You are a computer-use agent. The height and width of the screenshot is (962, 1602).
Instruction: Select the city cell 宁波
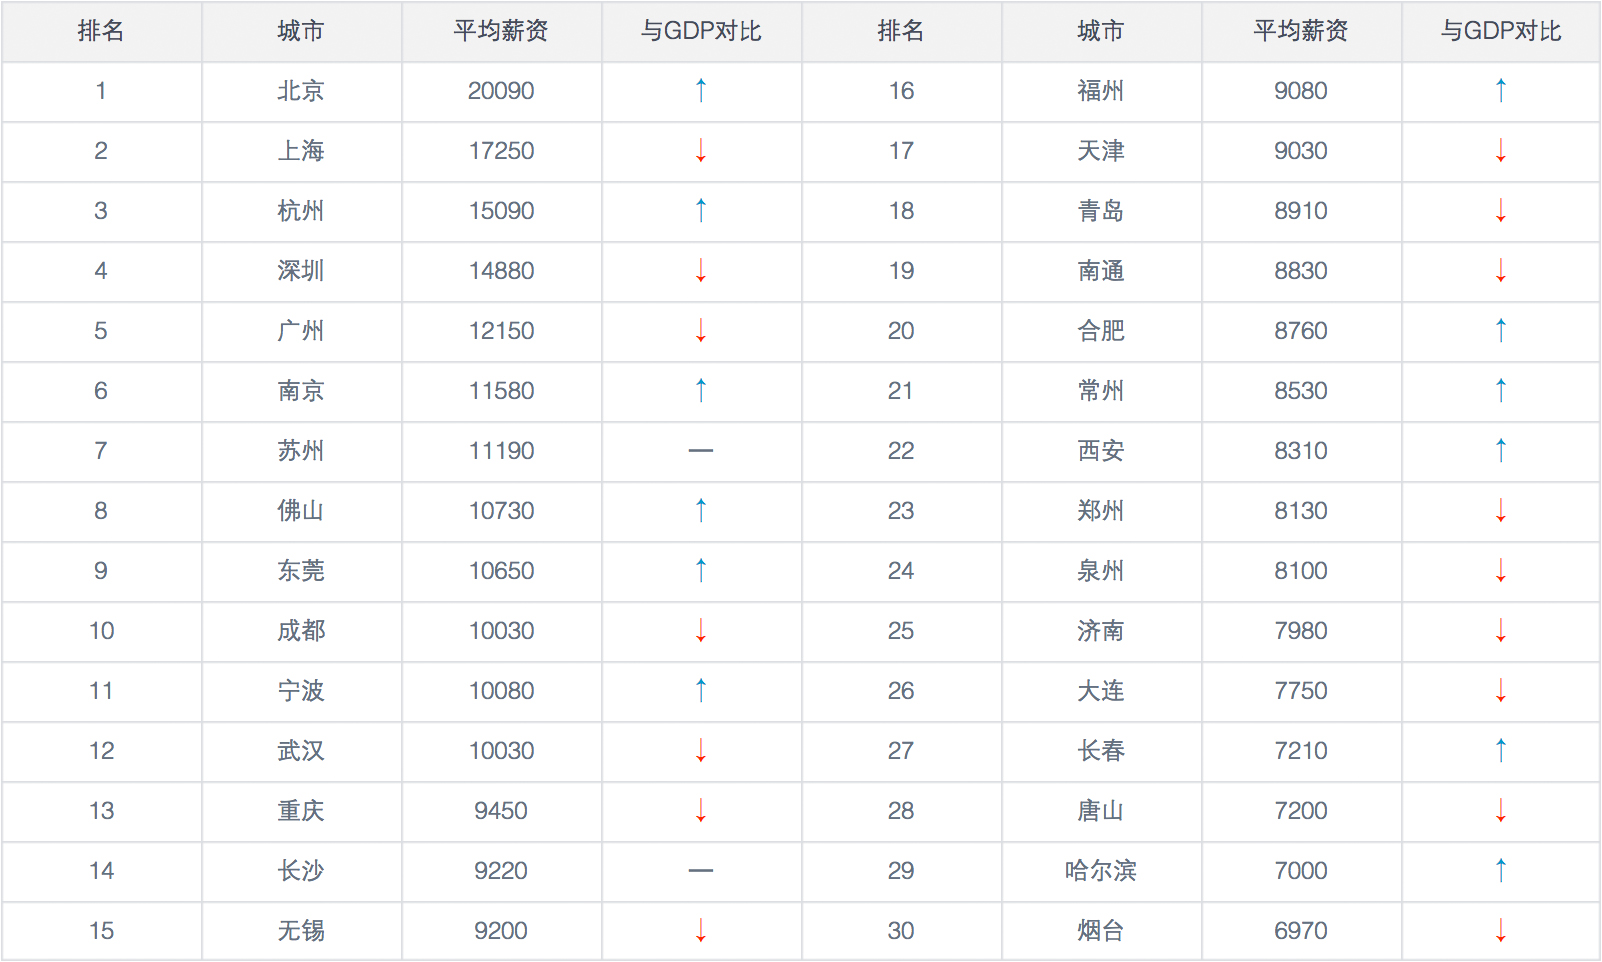click(301, 691)
